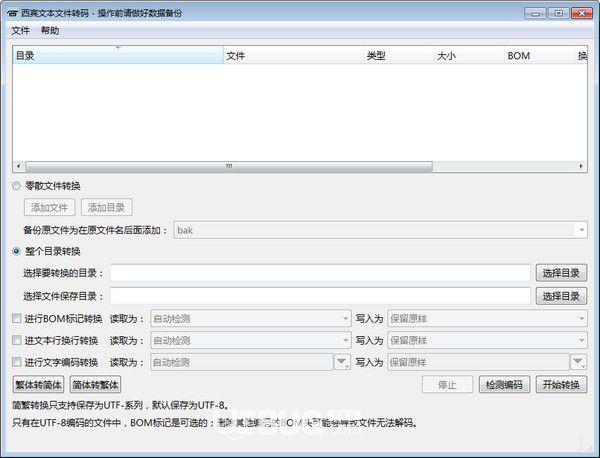Click the 添加目录 button
The image size is (600, 458).
coord(107,207)
